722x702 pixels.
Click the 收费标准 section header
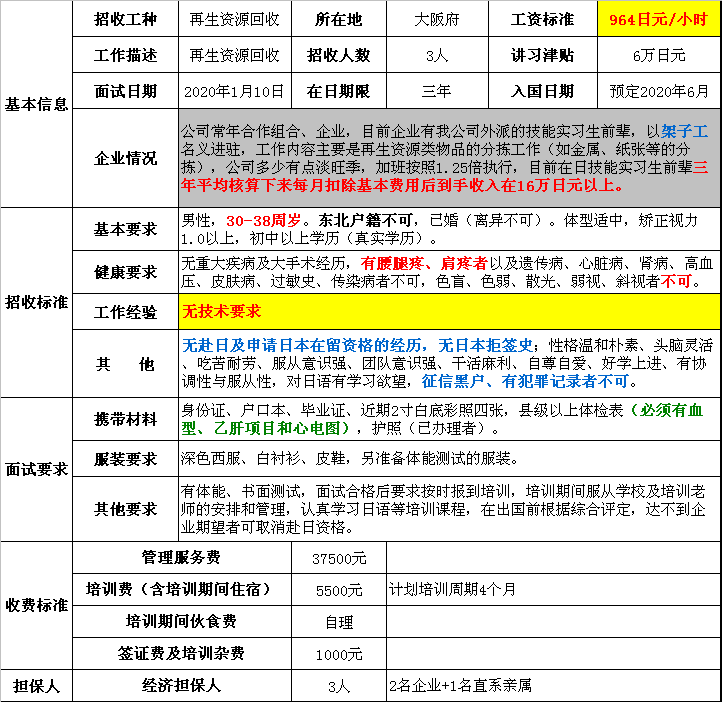click(x=36, y=605)
